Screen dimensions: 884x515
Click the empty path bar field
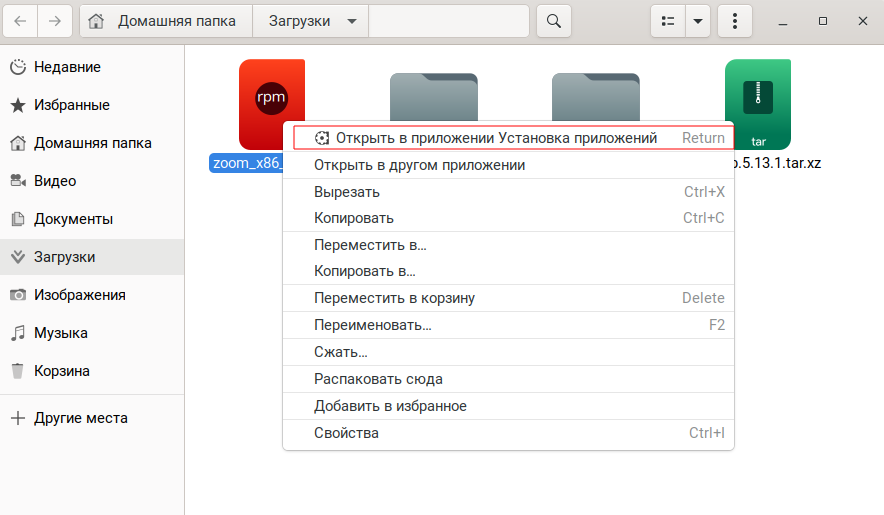coord(448,21)
